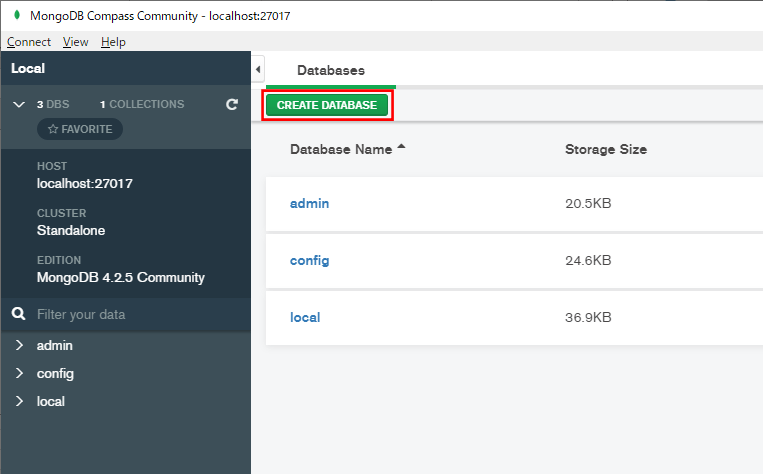
Task: Click the Create Database button
Action: coord(327,105)
